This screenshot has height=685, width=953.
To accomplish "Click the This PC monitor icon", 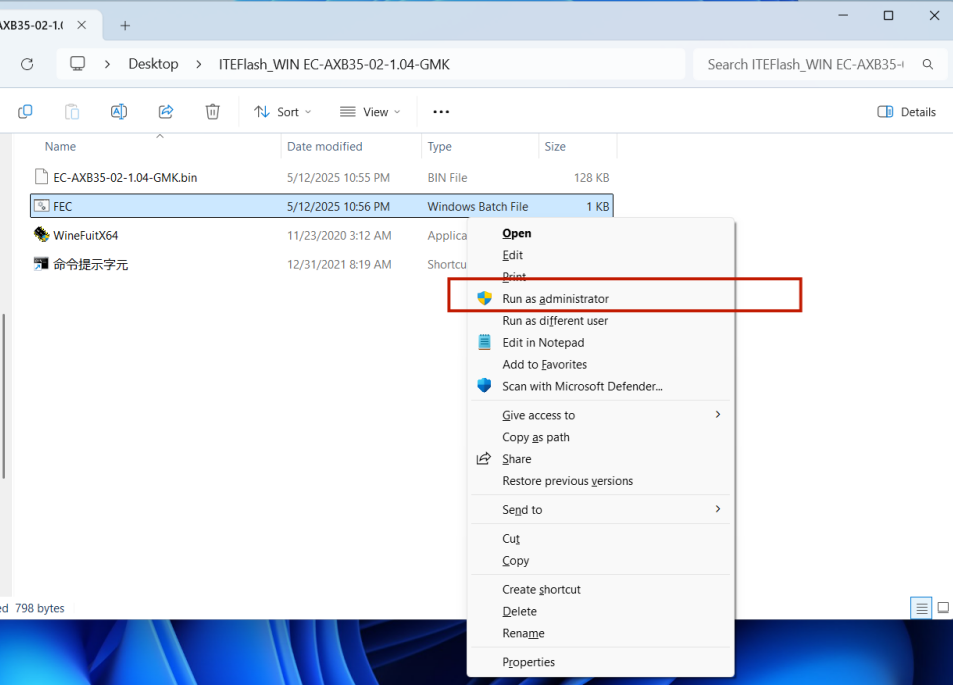I will (x=77, y=64).
